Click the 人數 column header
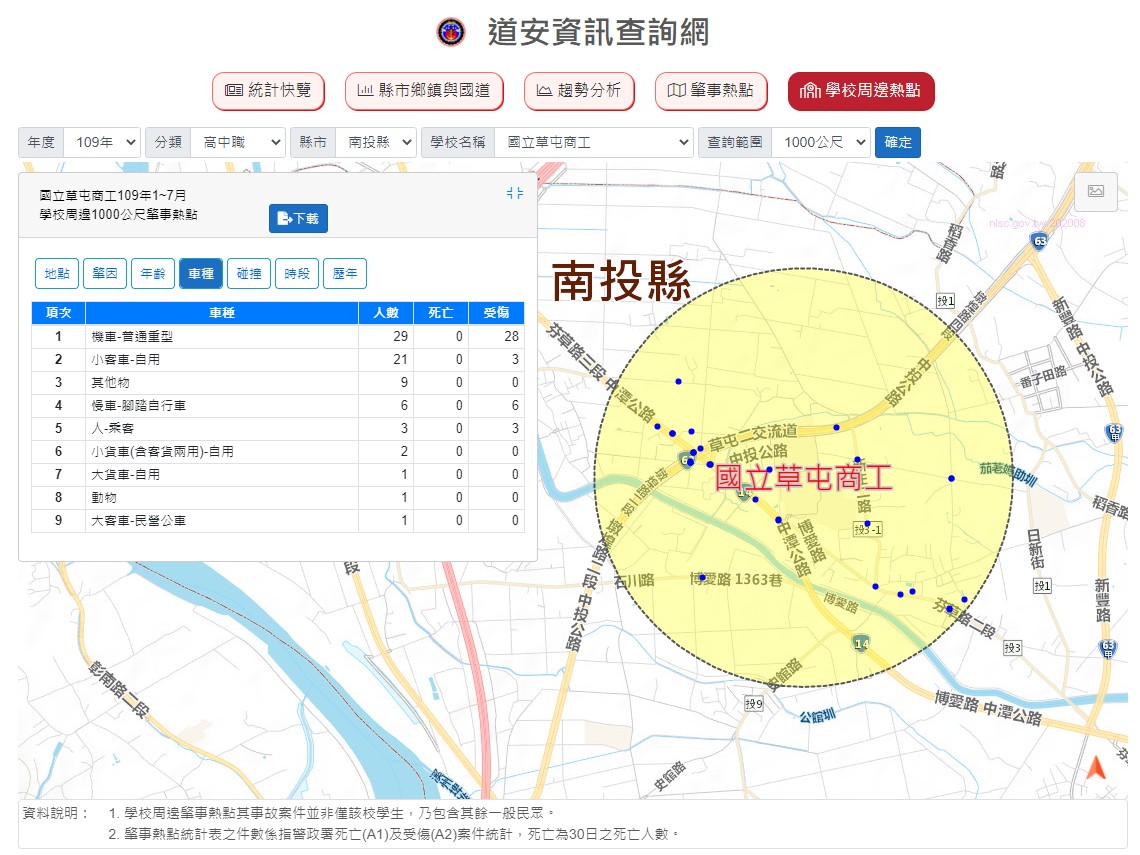The height and width of the screenshot is (855, 1140). pyautogui.click(x=386, y=313)
